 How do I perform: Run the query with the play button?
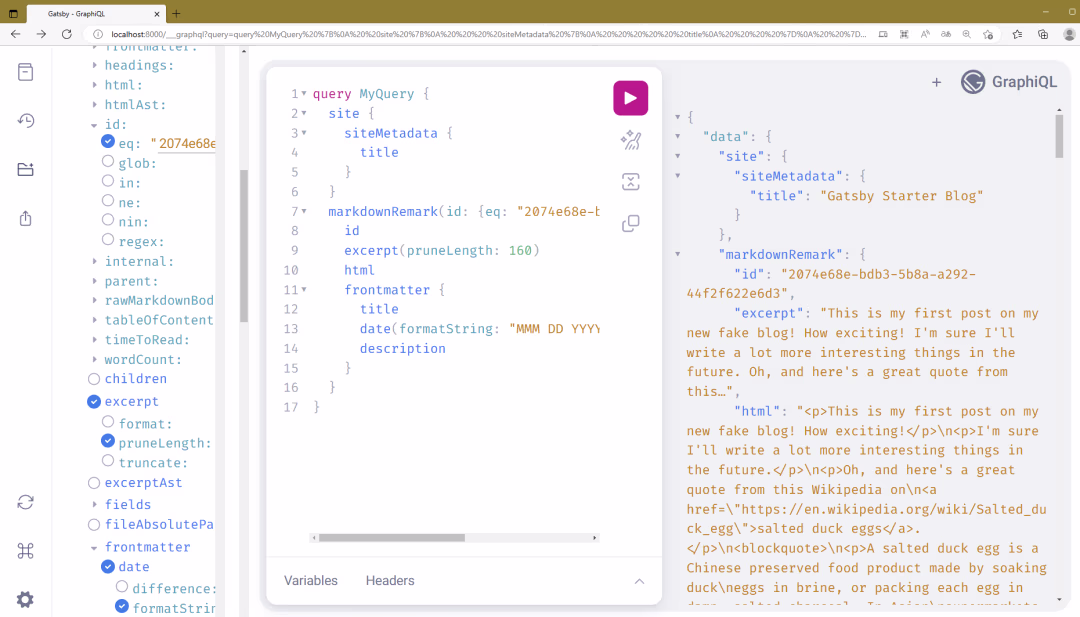[x=630, y=98]
